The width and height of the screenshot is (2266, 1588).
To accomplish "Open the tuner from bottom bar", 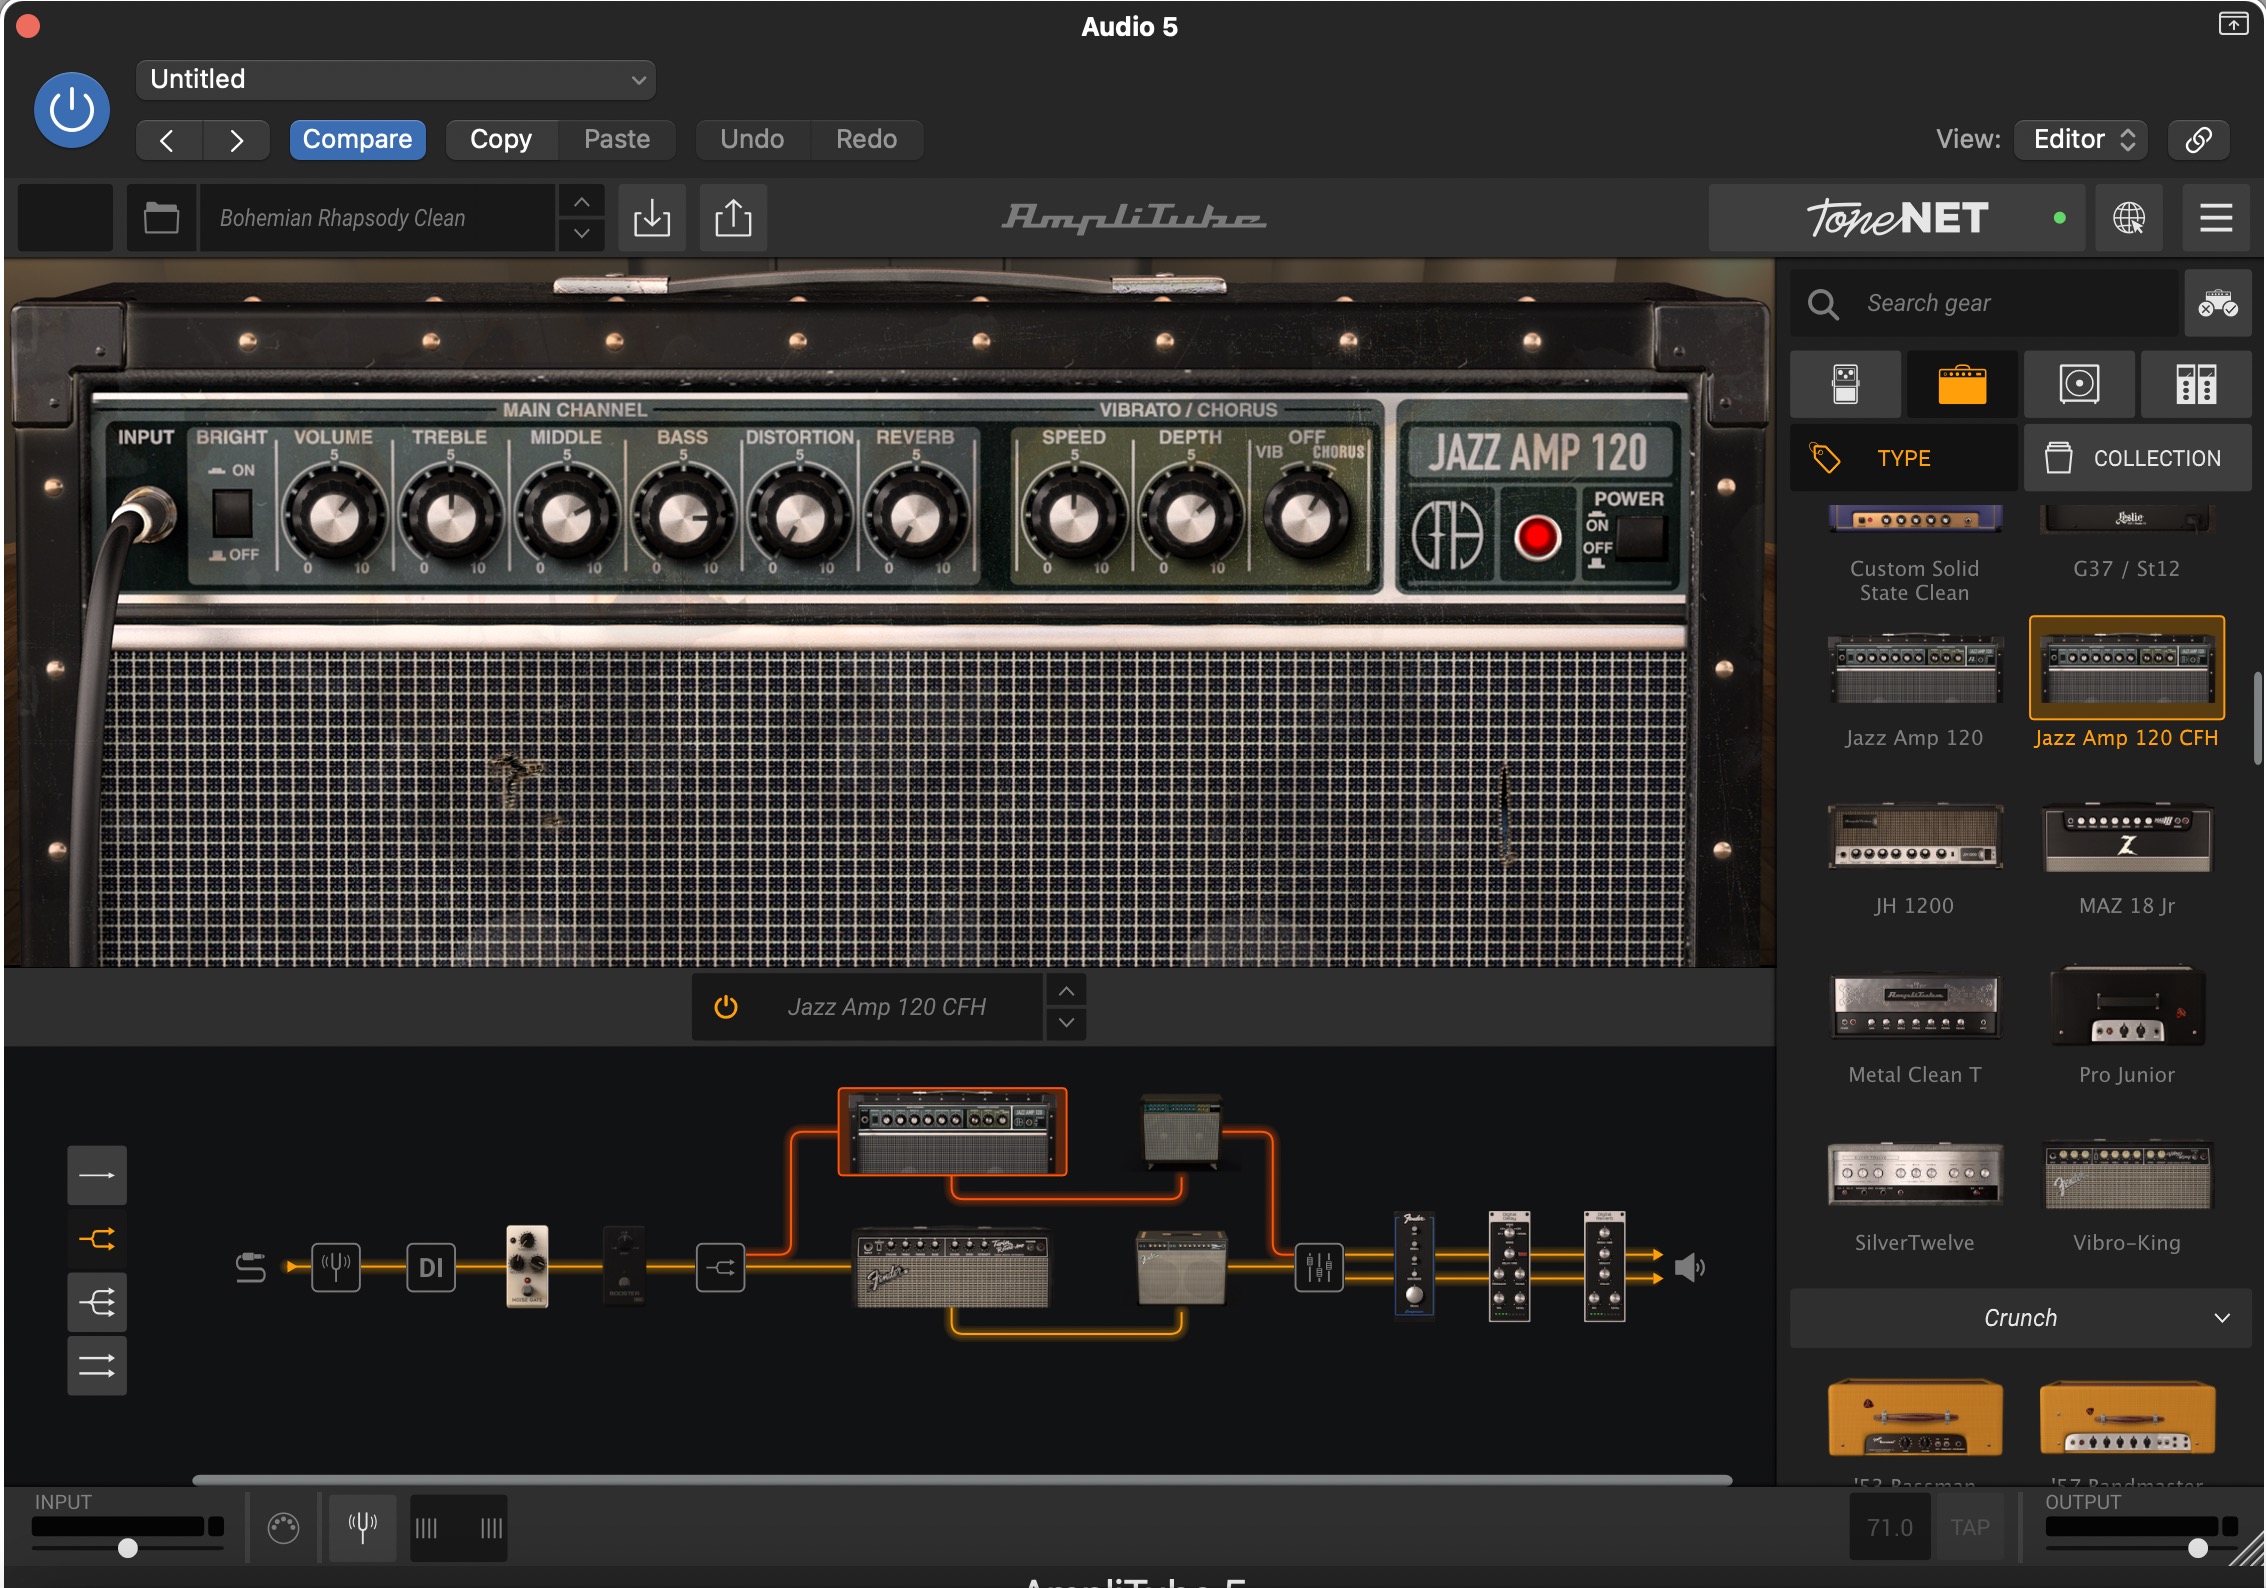I will coord(362,1527).
